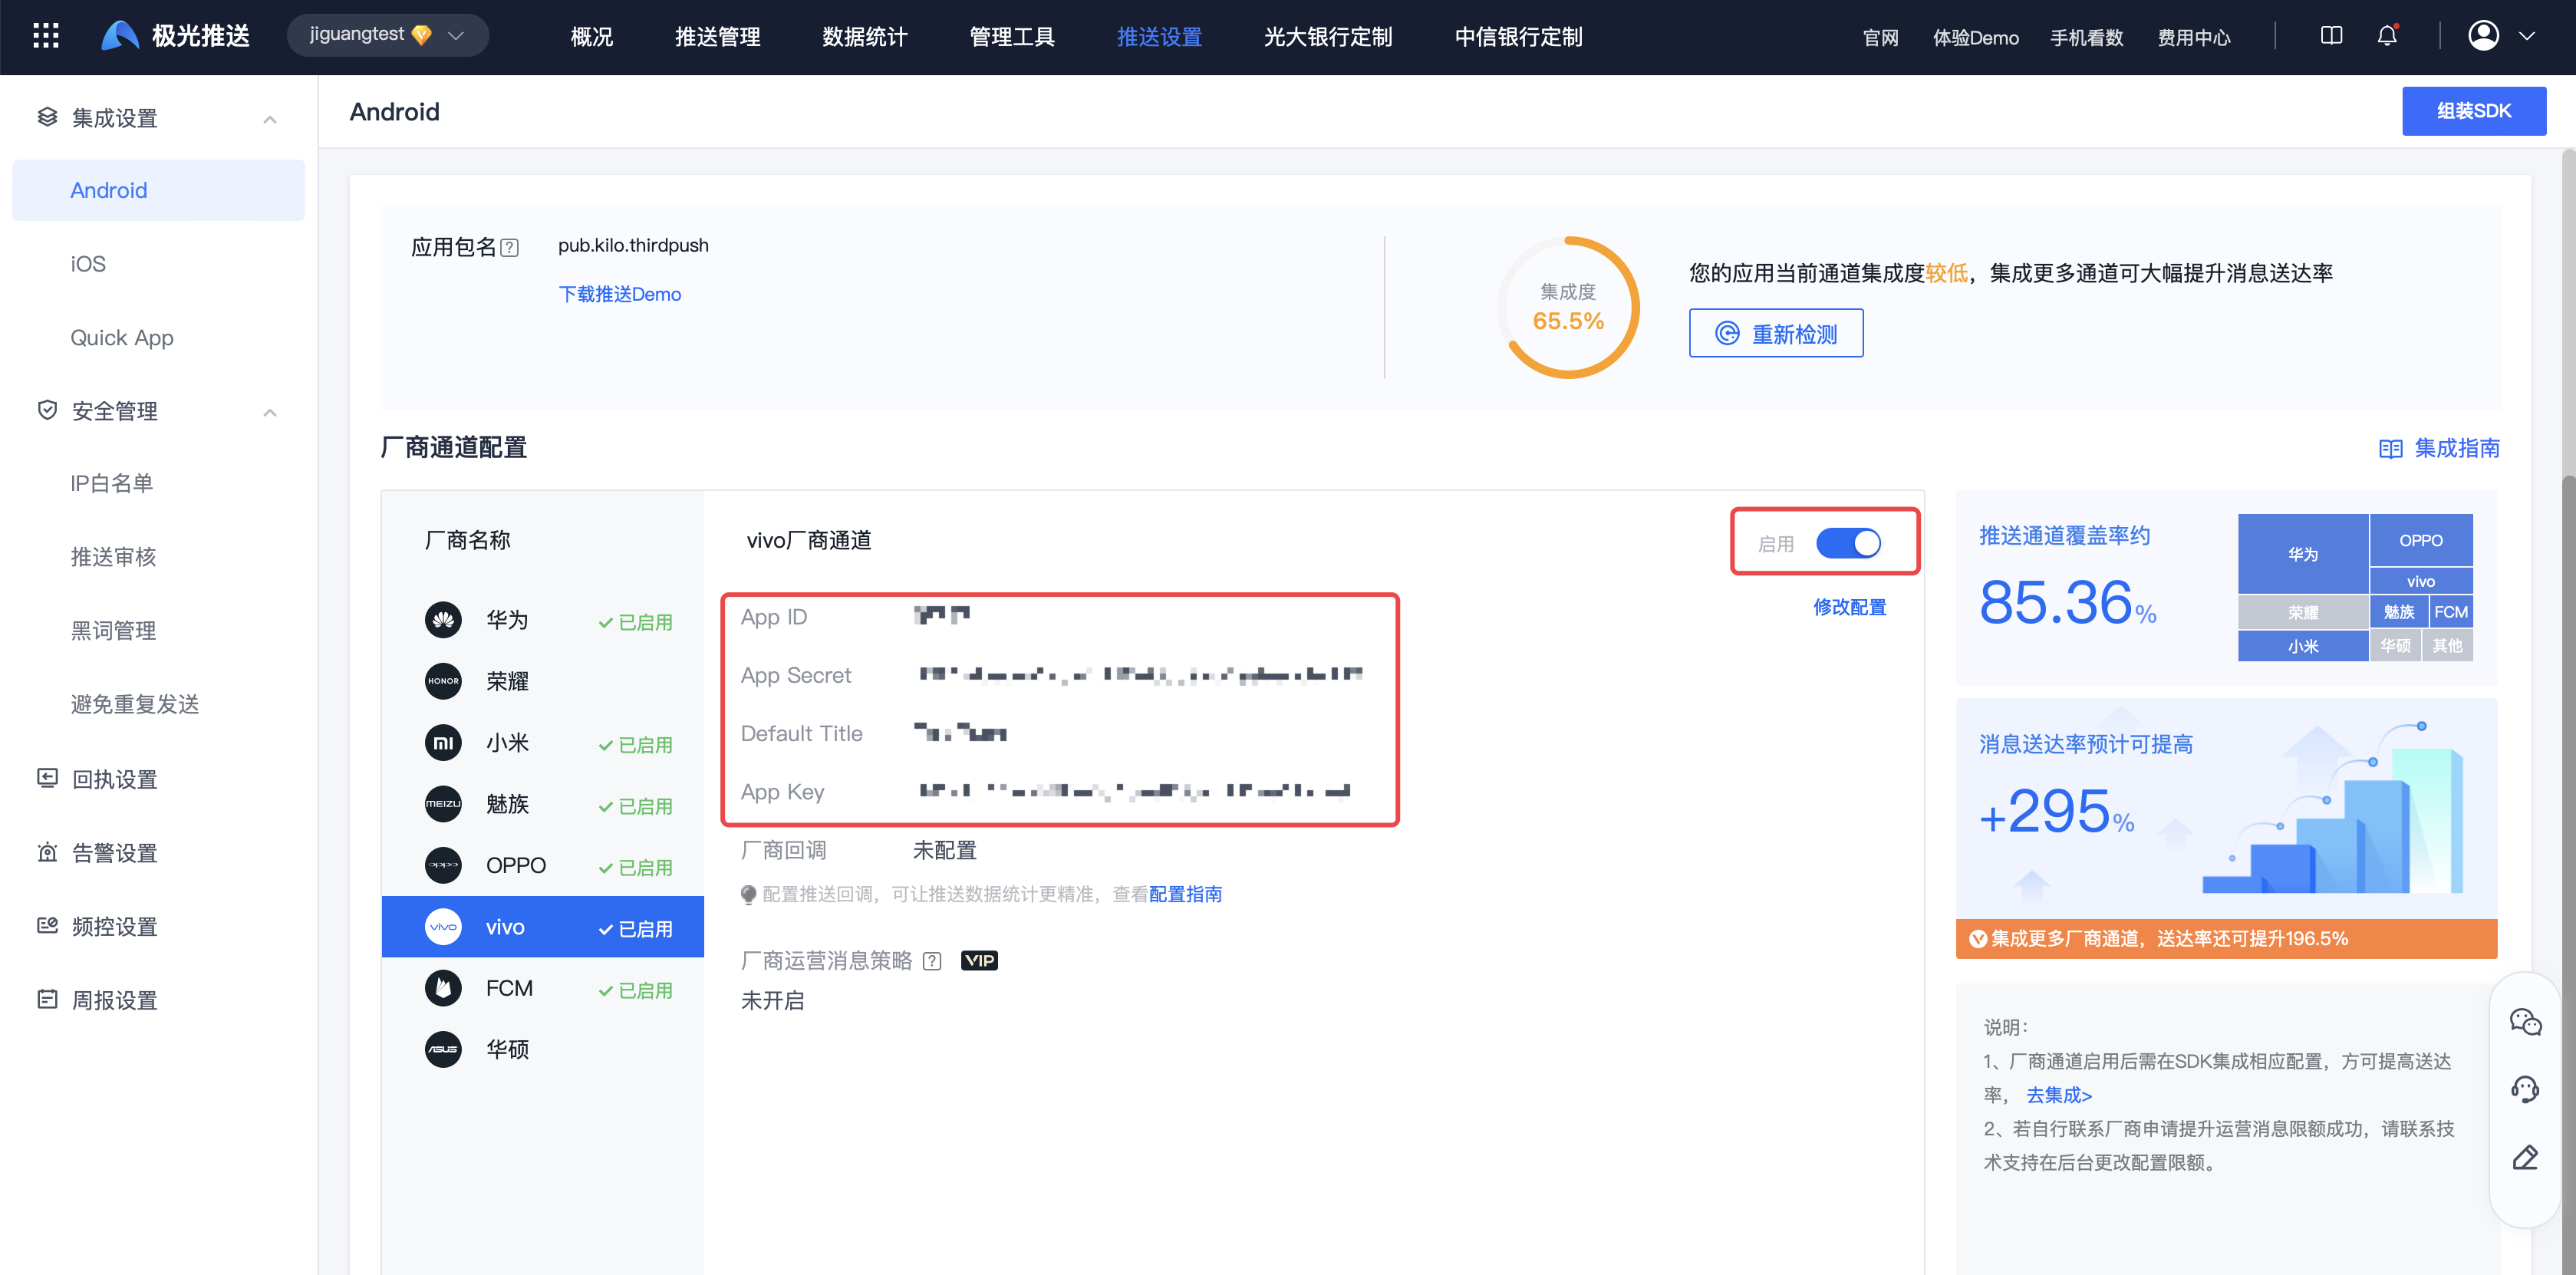
Task: Select the 华硕 vendor row
Action: click(543, 1049)
